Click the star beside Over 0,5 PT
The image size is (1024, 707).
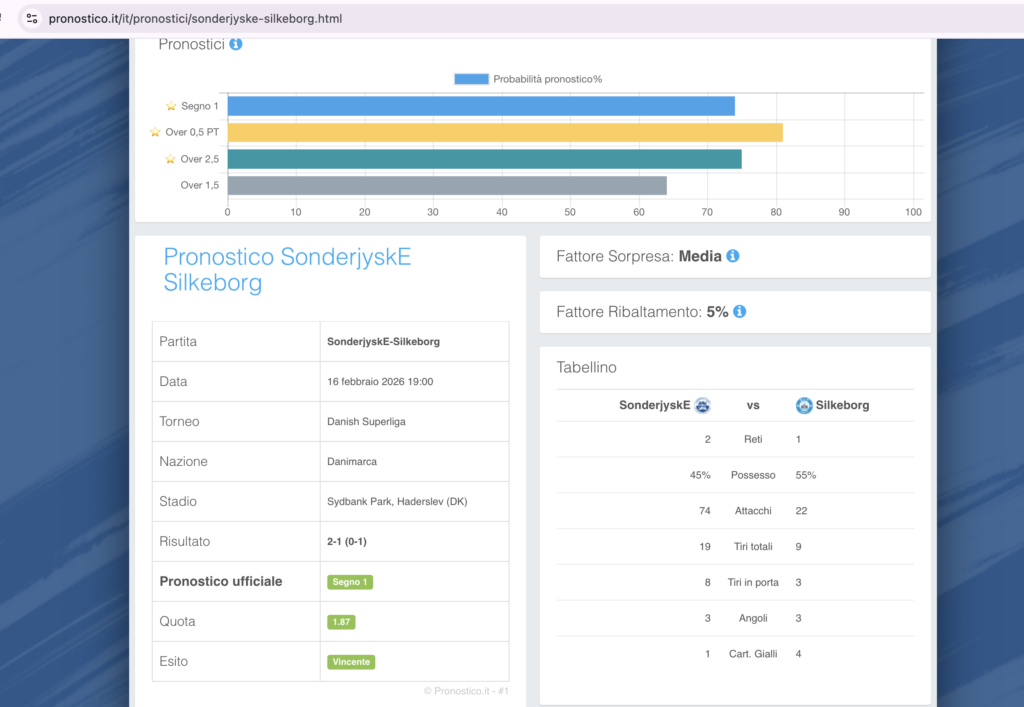pos(155,132)
